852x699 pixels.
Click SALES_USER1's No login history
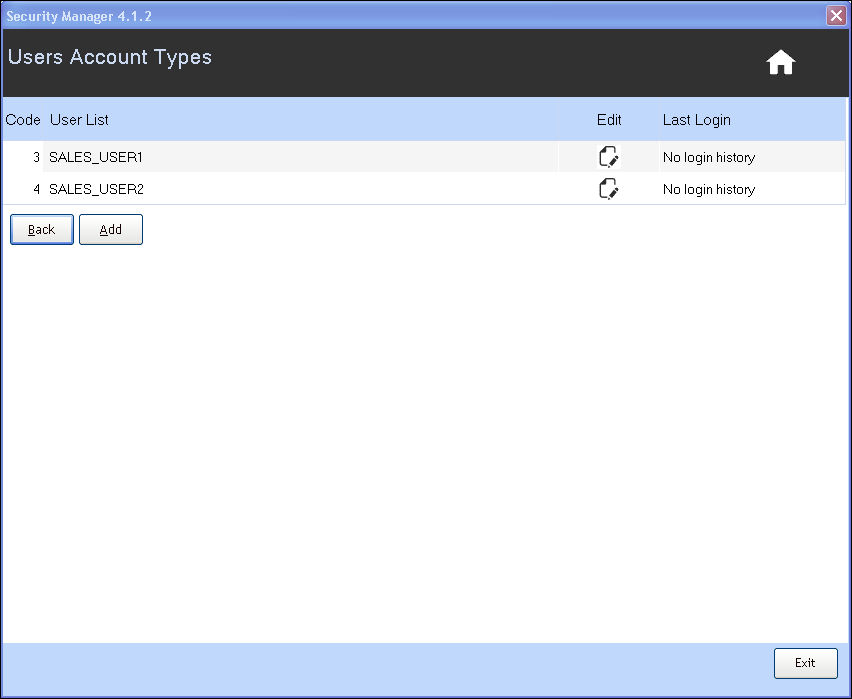709,158
